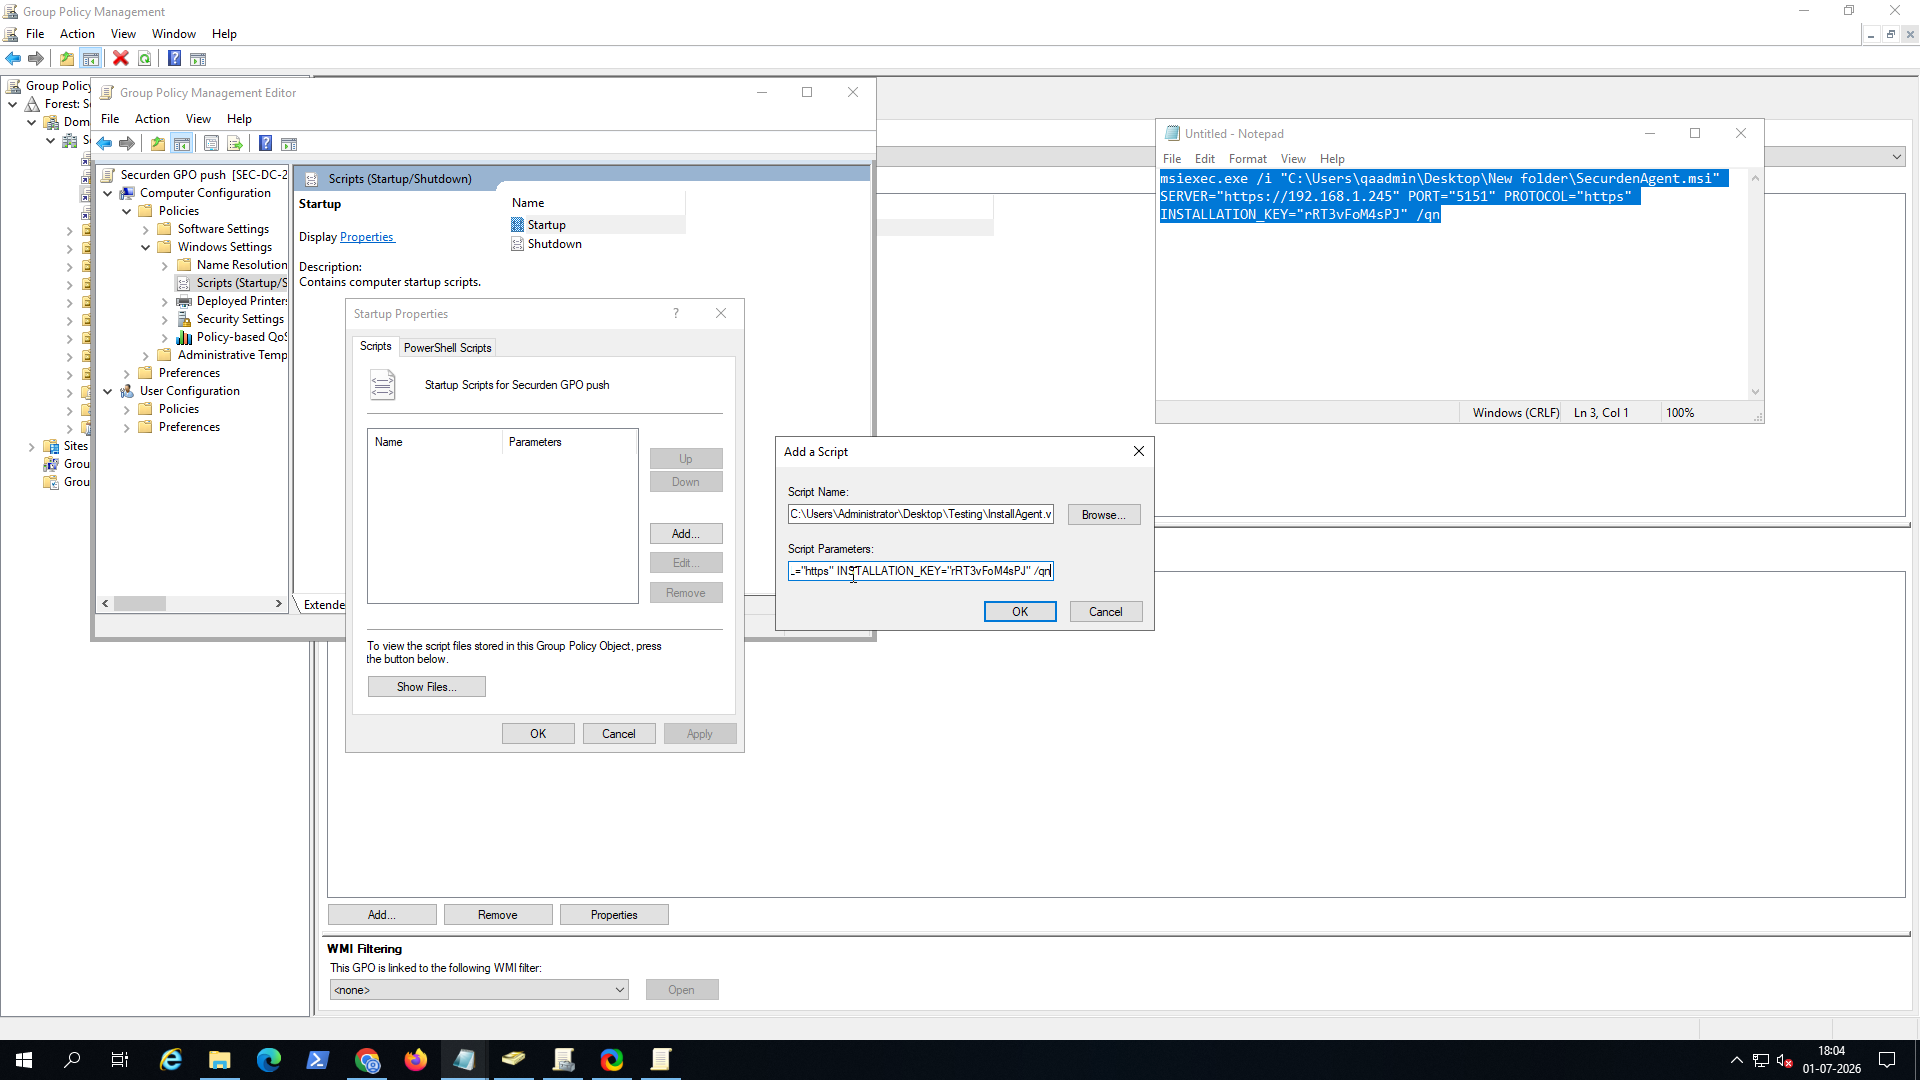Image resolution: width=1920 pixels, height=1080 pixels.
Task: Collapse Forest node in management tree
Action: point(12,104)
